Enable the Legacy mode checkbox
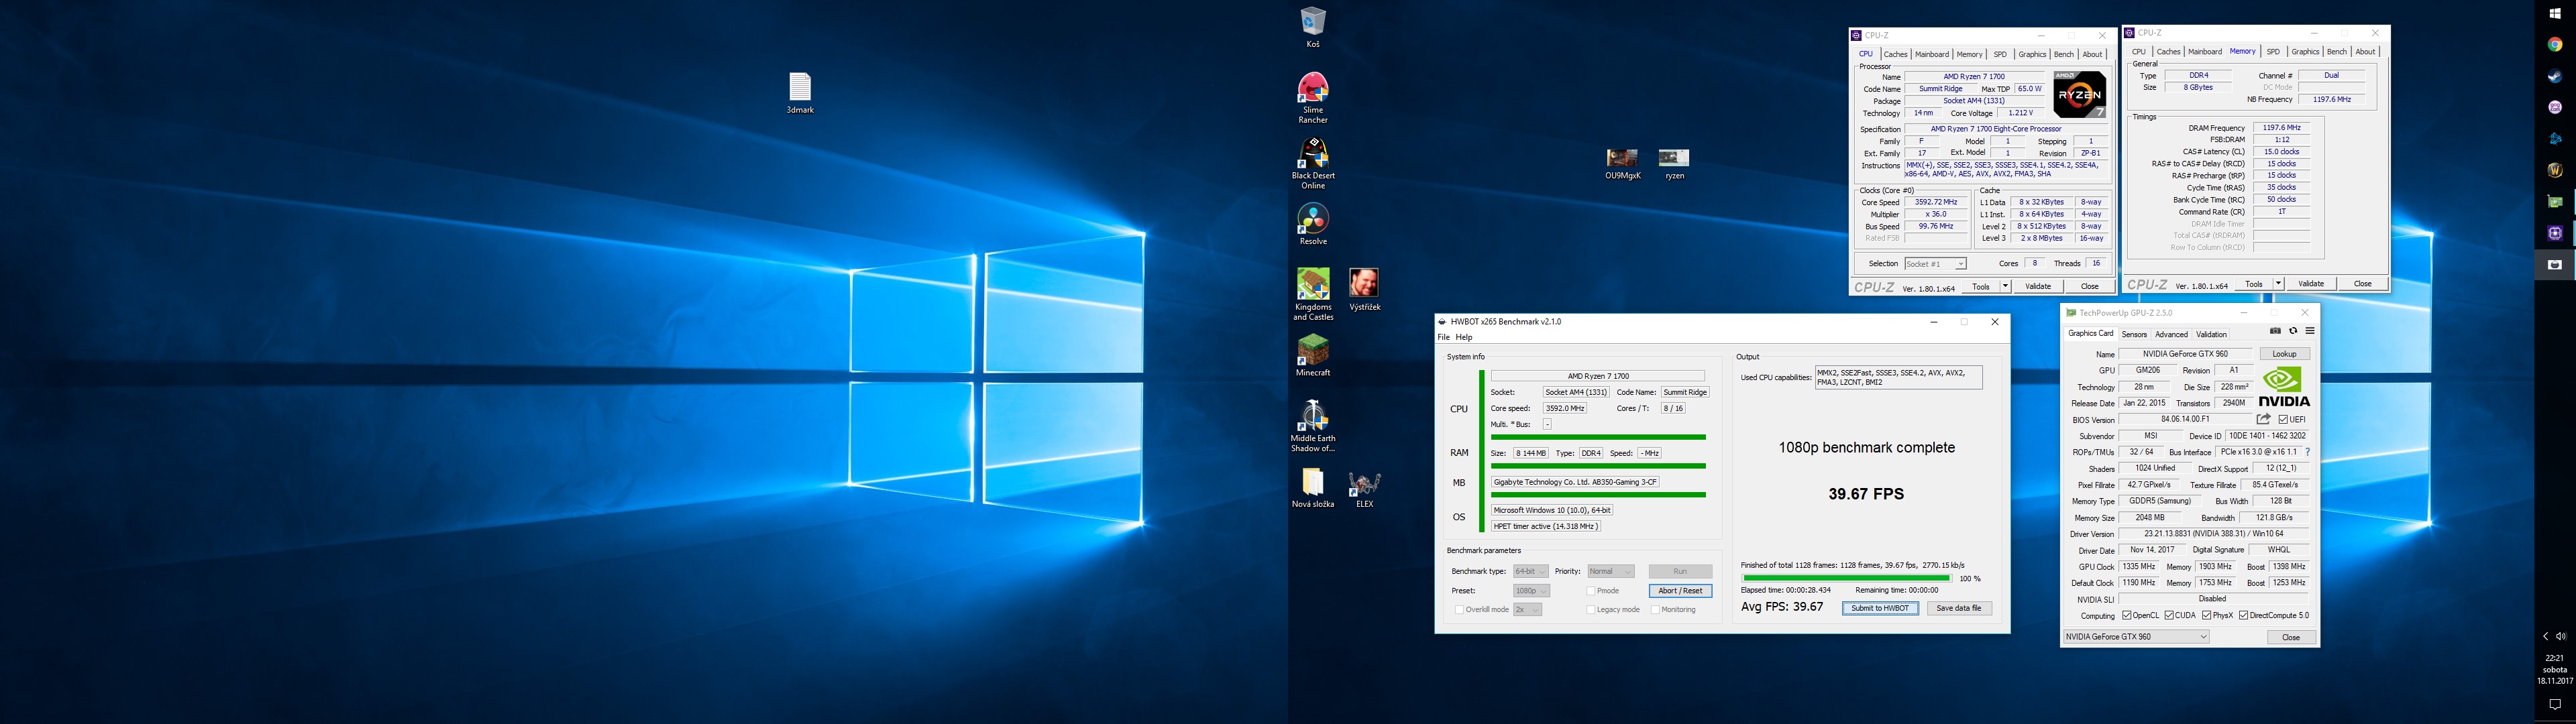2576x724 pixels. pyautogui.click(x=1591, y=609)
